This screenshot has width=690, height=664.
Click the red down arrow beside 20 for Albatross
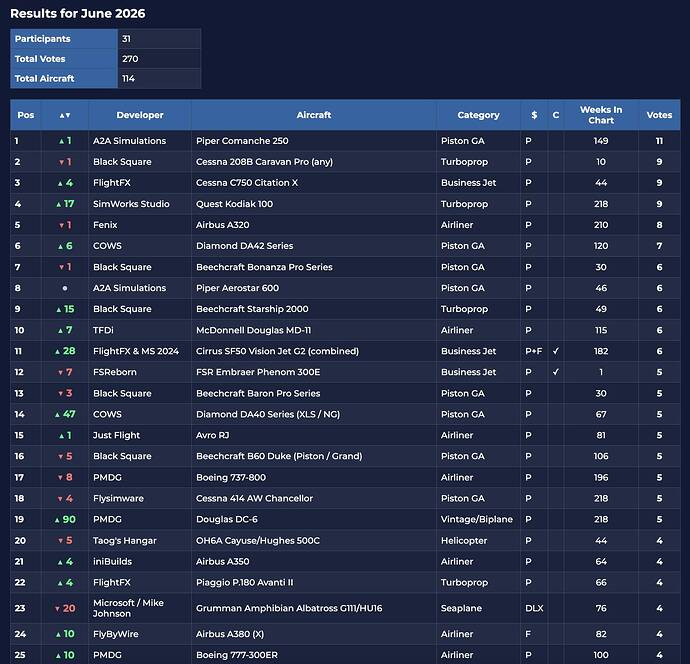click(x=57, y=609)
